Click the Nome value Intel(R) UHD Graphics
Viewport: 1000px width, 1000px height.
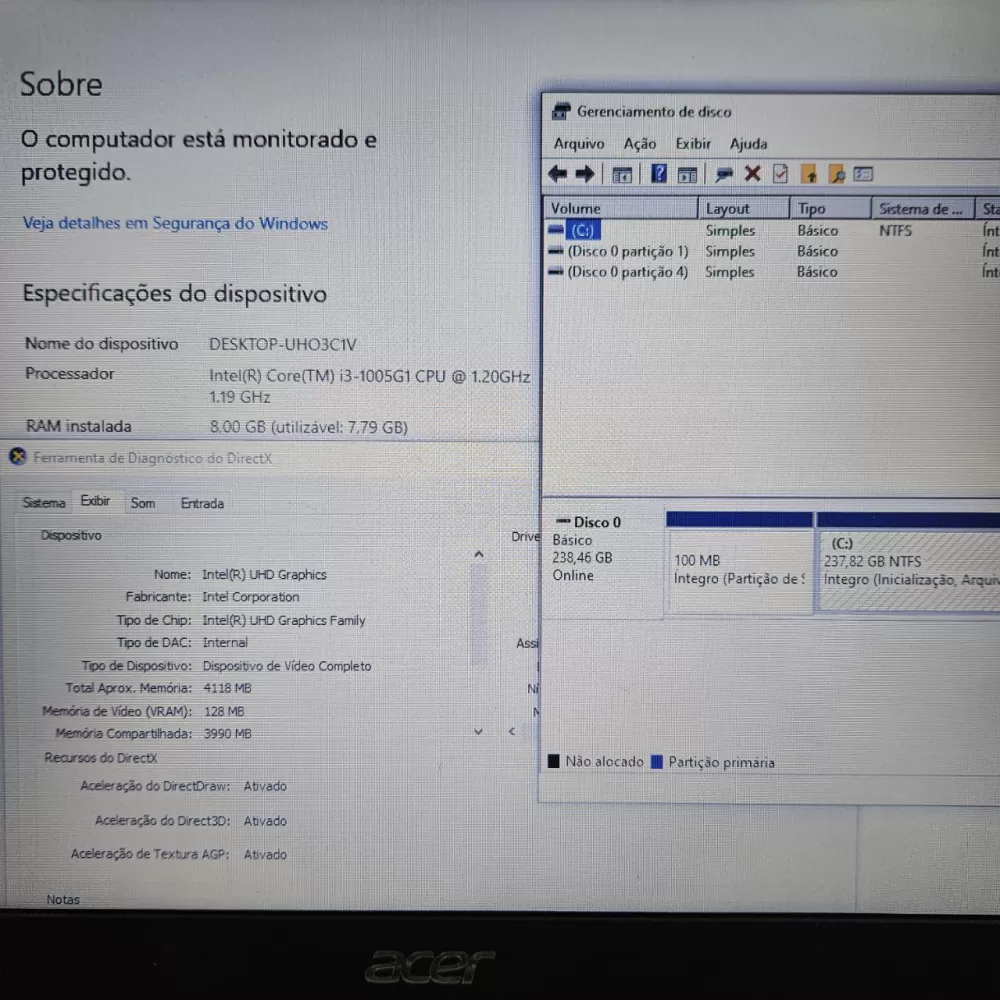[x=264, y=574]
